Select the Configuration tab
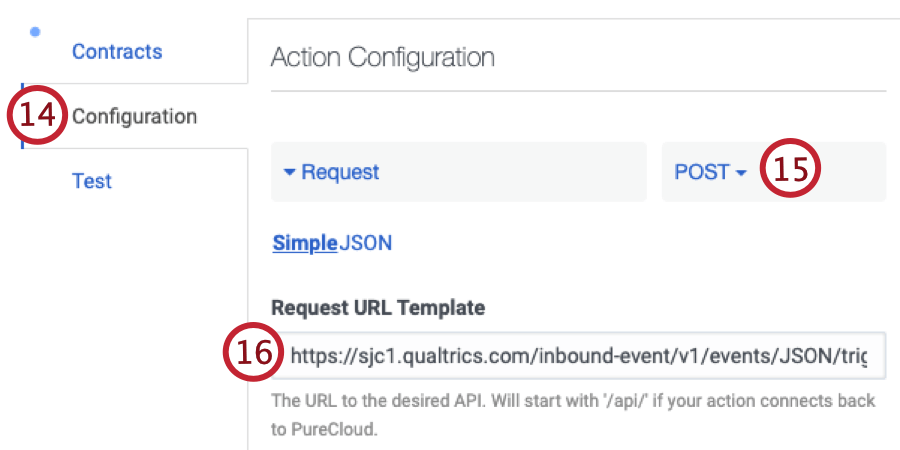 coord(134,116)
